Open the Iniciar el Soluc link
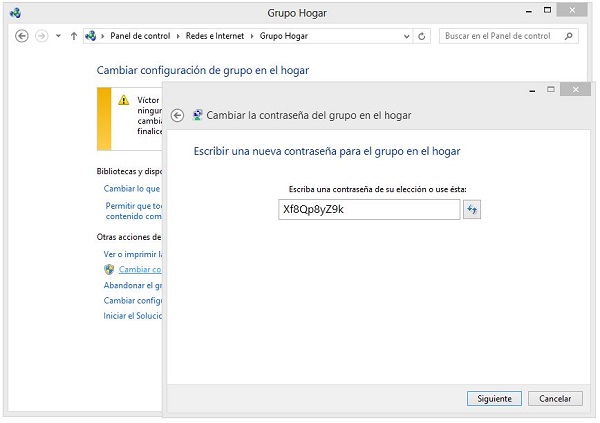 [x=133, y=316]
